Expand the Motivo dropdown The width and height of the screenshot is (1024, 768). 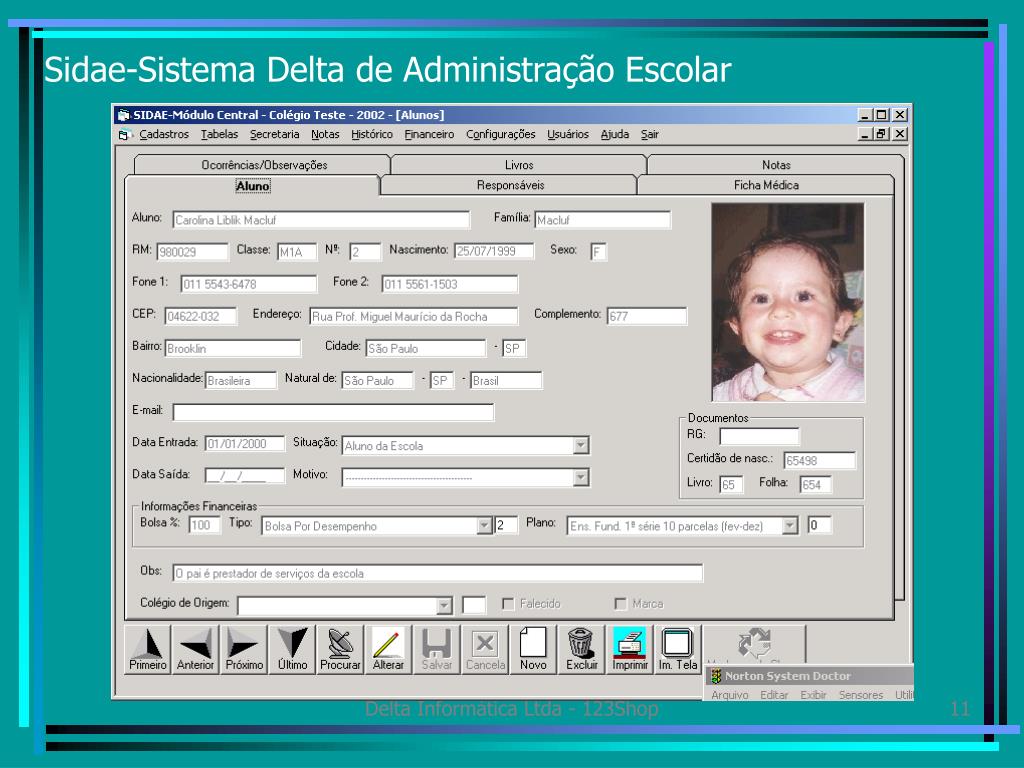click(581, 477)
